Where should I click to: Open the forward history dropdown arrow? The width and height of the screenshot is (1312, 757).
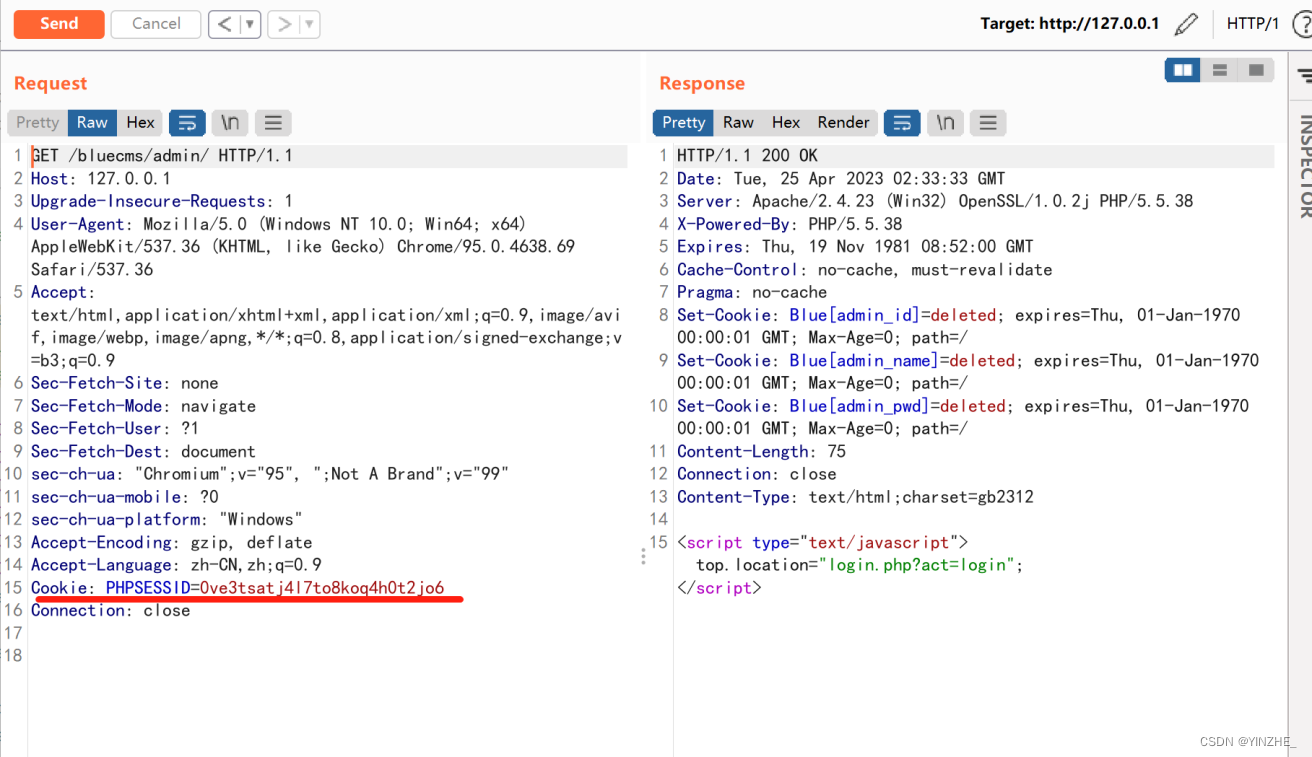tap(309, 24)
